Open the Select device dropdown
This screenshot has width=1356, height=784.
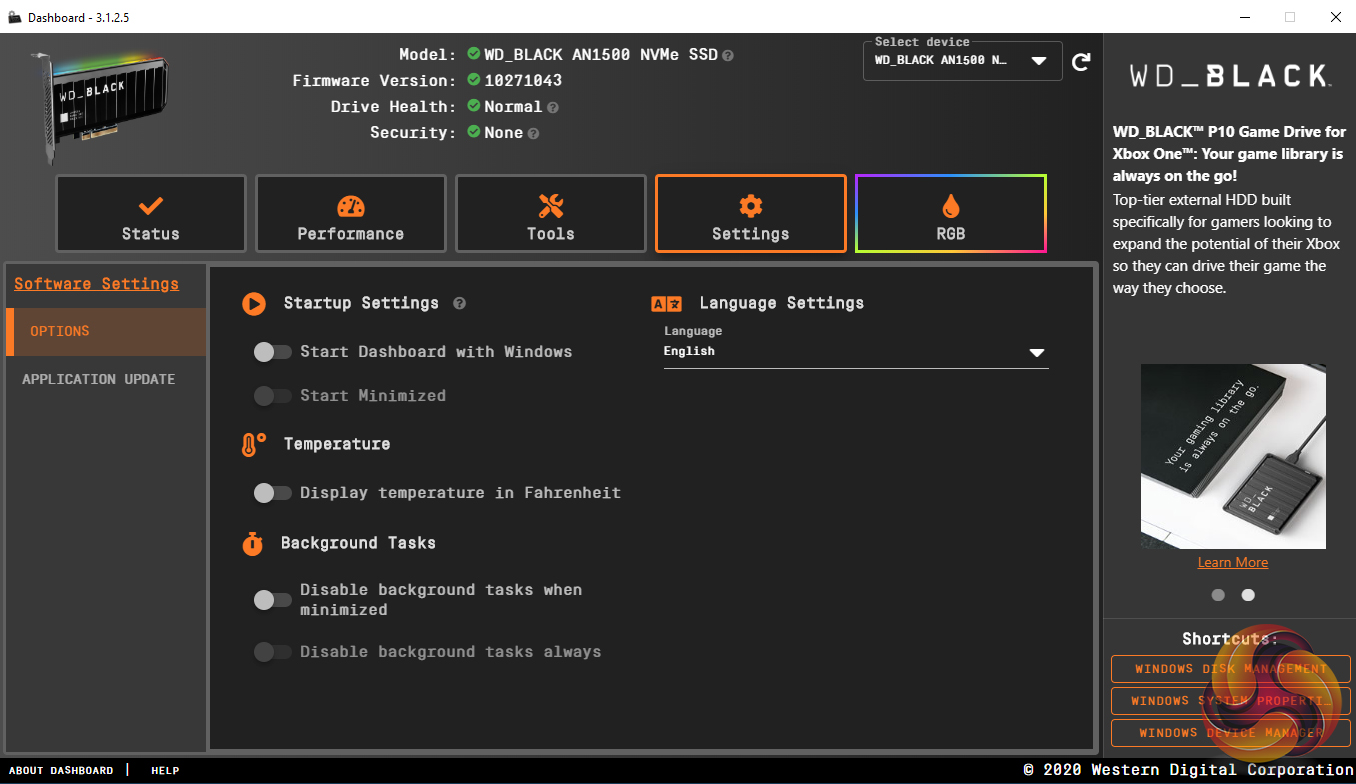pyautogui.click(x=962, y=61)
